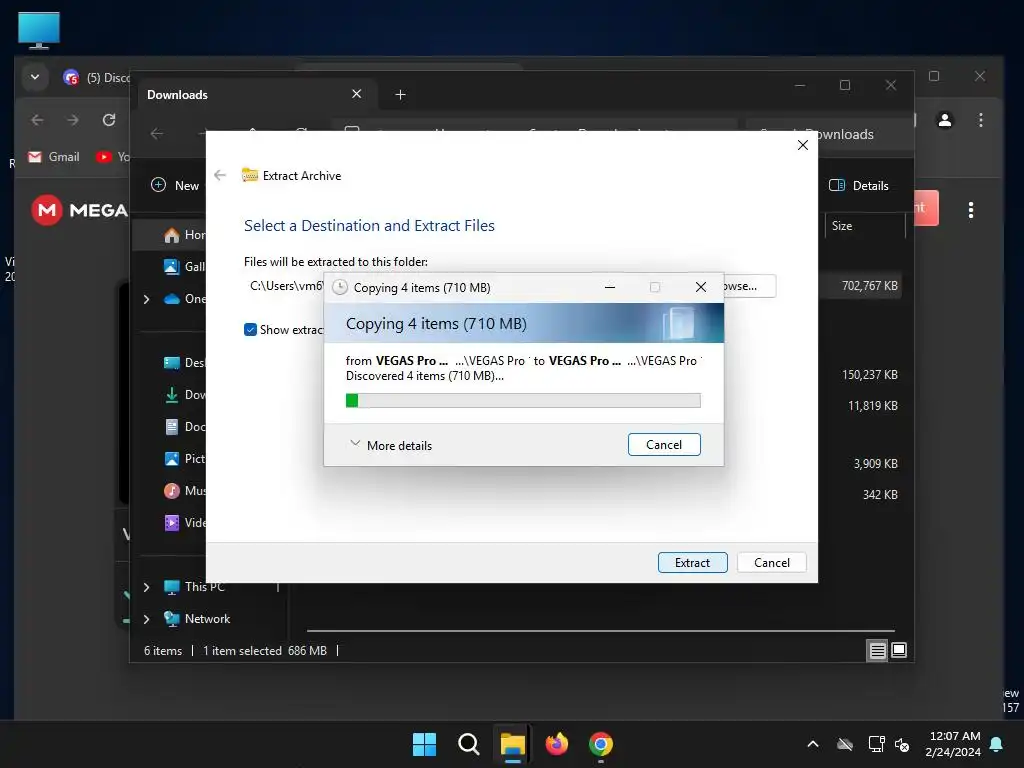Image resolution: width=1024 pixels, height=768 pixels.
Task: Toggle Show extracted files checkbox
Action: coord(250,330)
